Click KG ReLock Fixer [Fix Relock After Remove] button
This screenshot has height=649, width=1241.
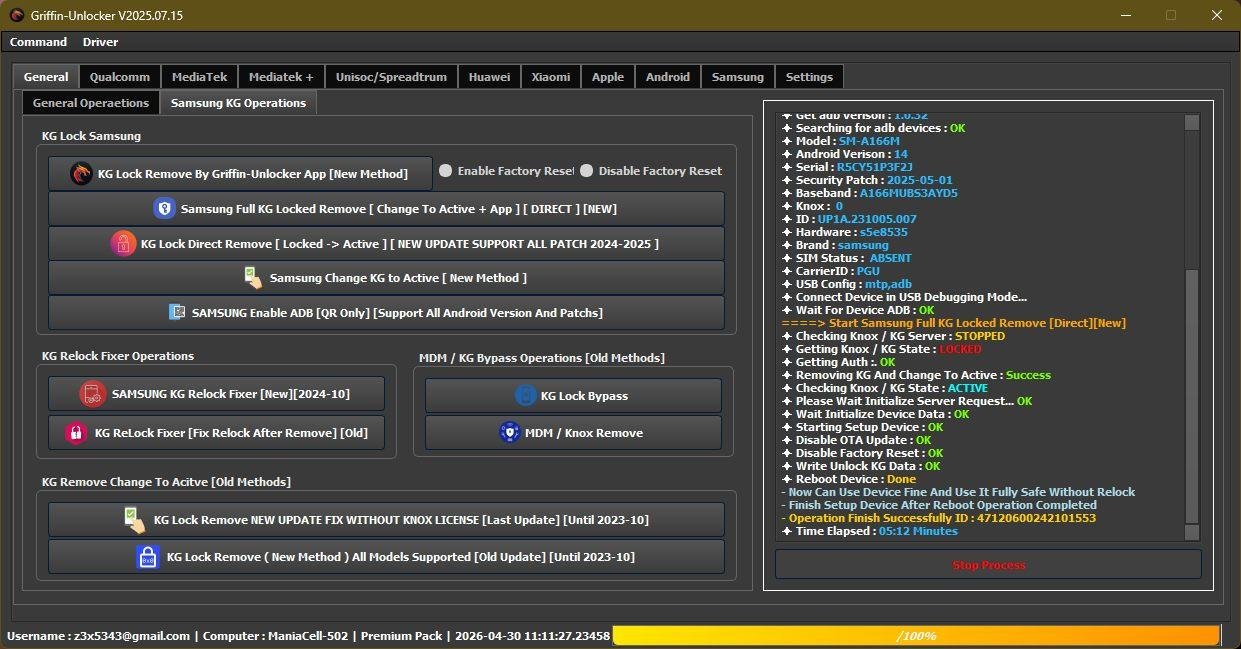216,433
